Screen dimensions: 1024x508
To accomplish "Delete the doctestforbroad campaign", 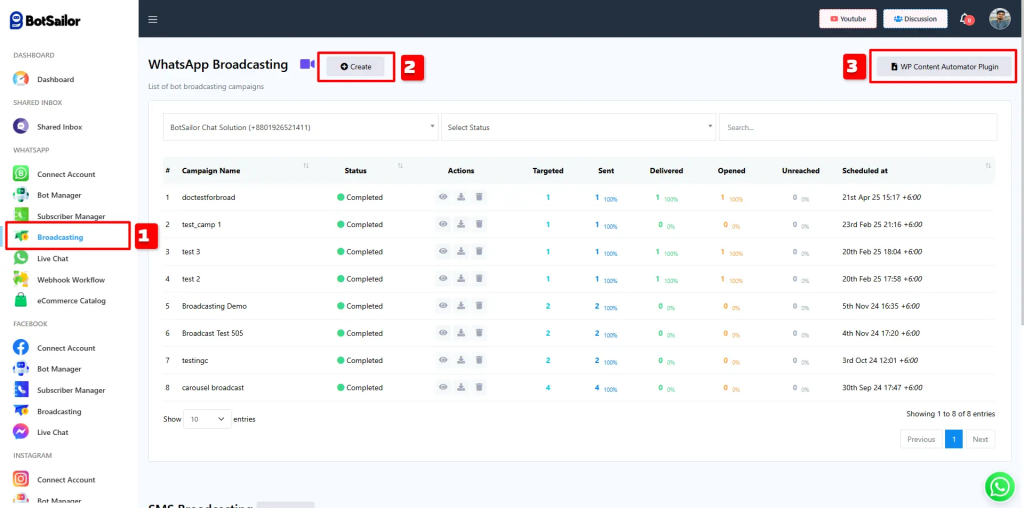I will tap(479, 197).
